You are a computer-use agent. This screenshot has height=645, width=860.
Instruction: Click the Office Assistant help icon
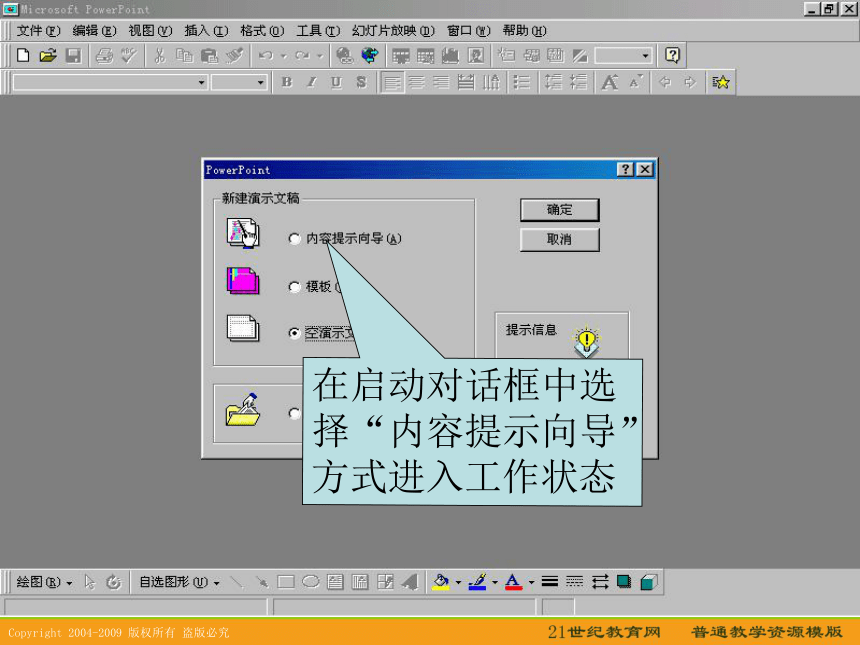672,55
